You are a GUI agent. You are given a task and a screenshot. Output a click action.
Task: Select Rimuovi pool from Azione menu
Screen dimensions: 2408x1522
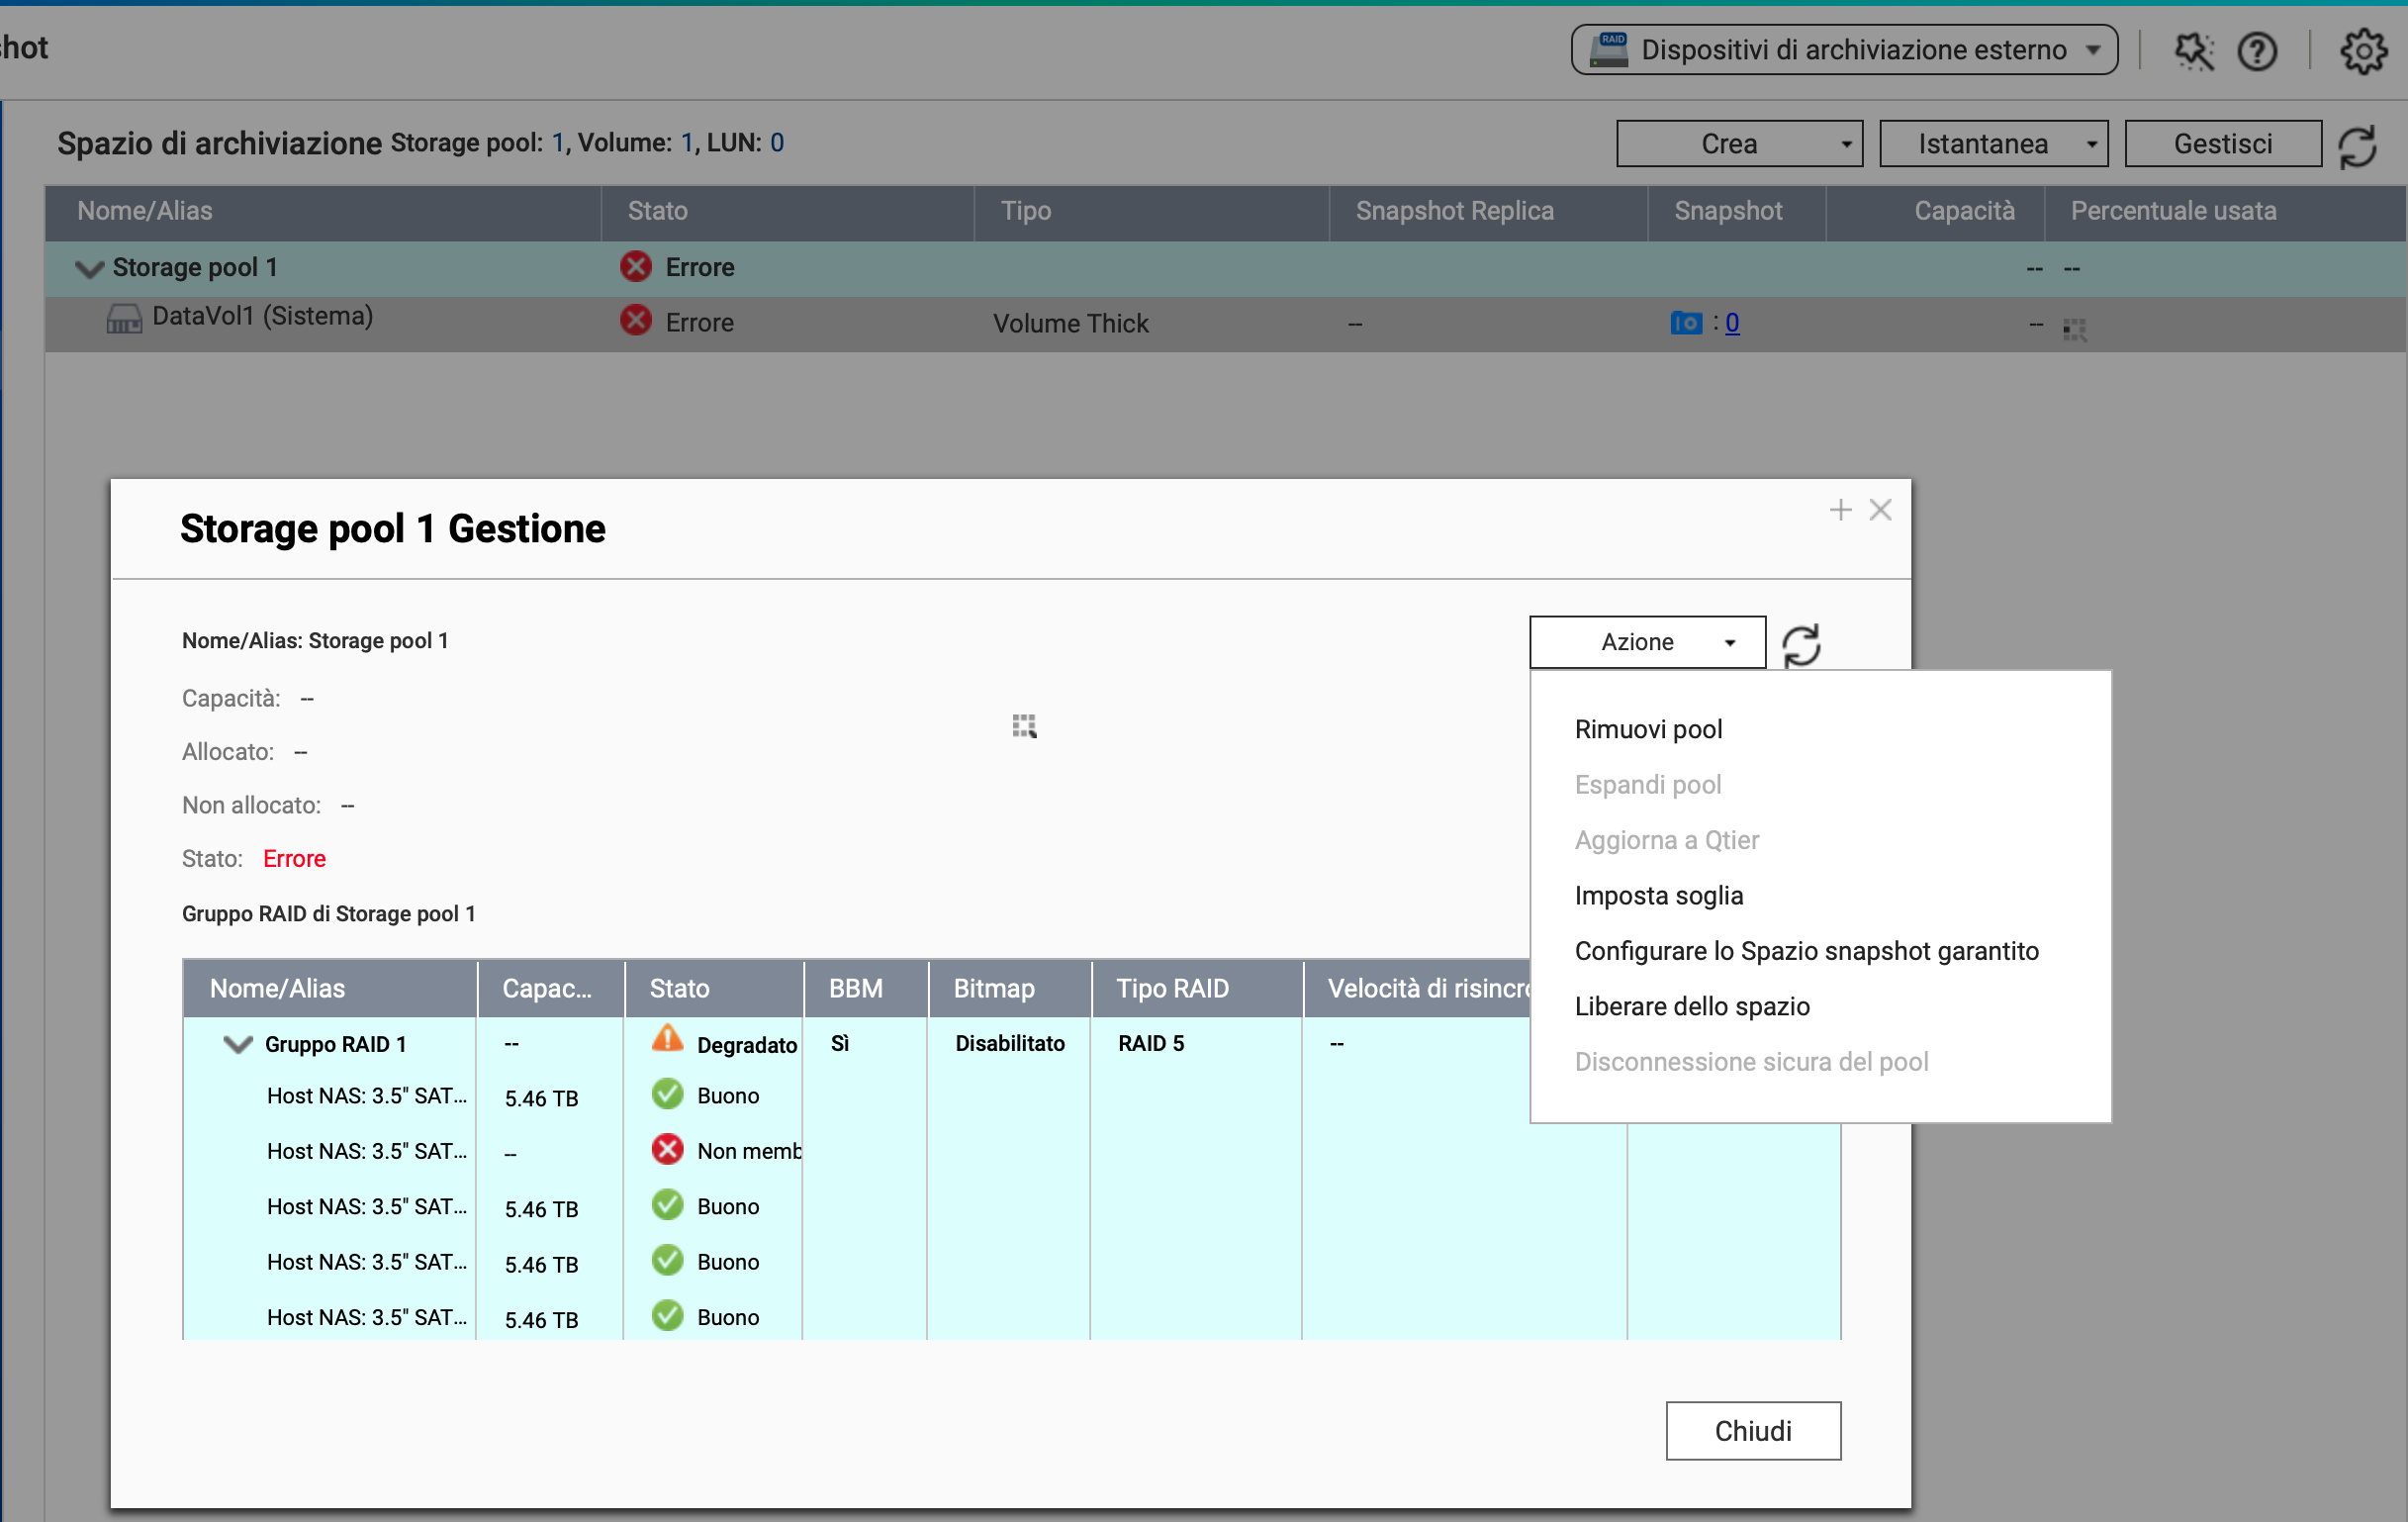pyautogui.click(x=1648, y=729)
